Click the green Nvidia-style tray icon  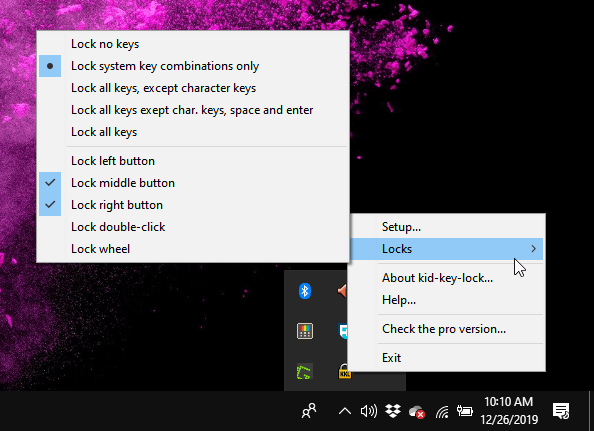304,372
